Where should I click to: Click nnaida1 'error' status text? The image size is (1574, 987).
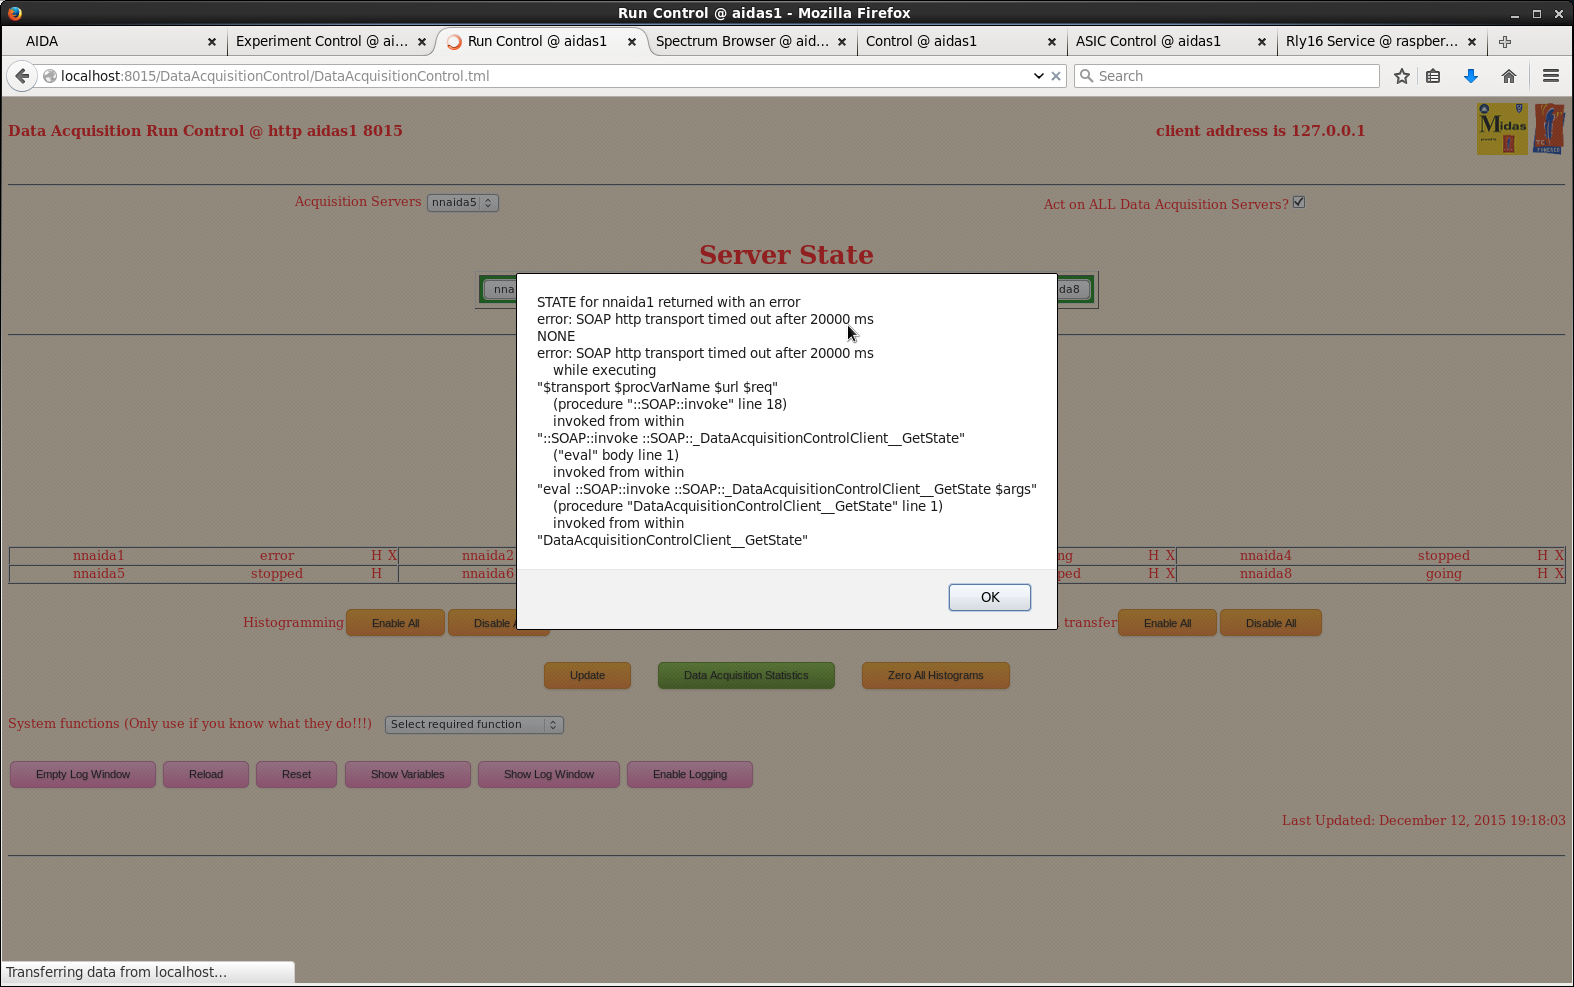[x=277, y=556]
